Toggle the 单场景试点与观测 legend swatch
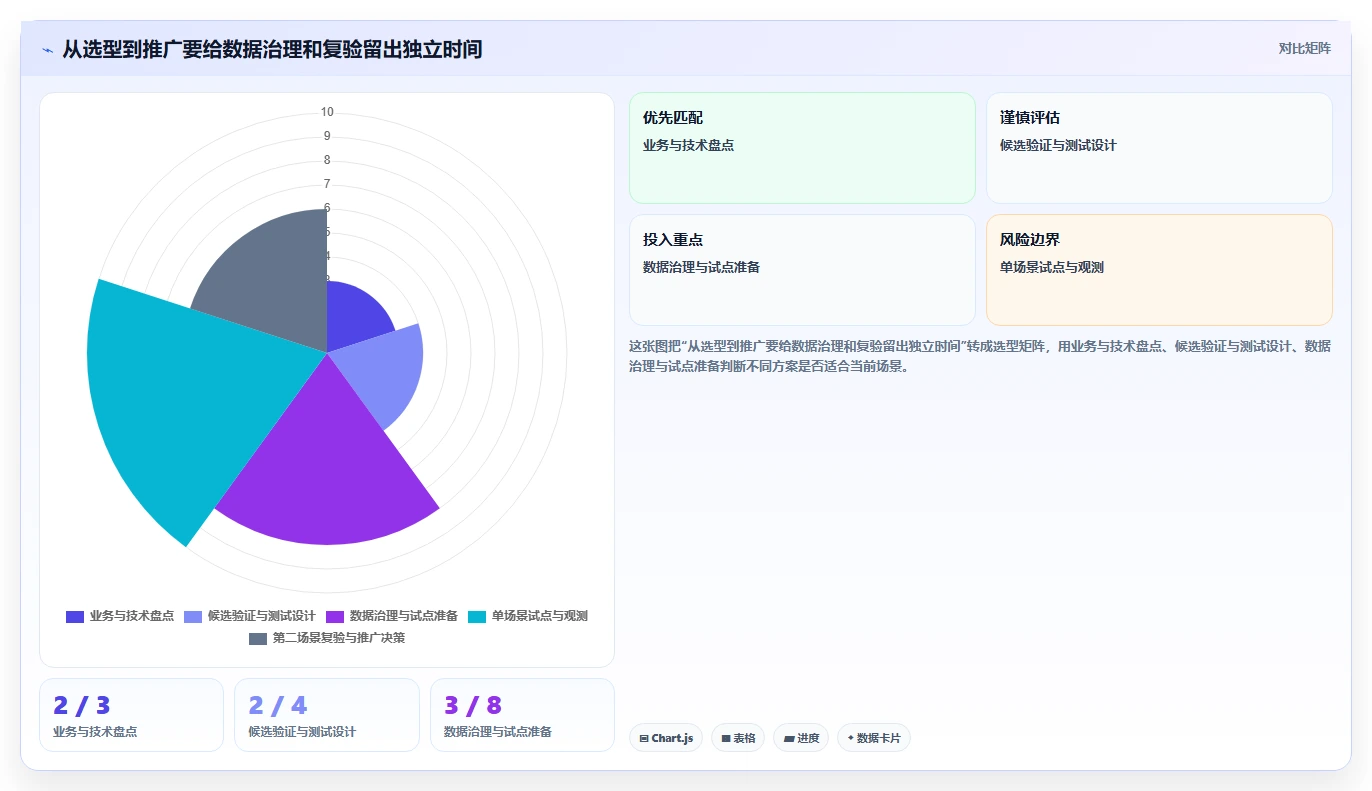The image size is (1372, 791). (477, 616)
